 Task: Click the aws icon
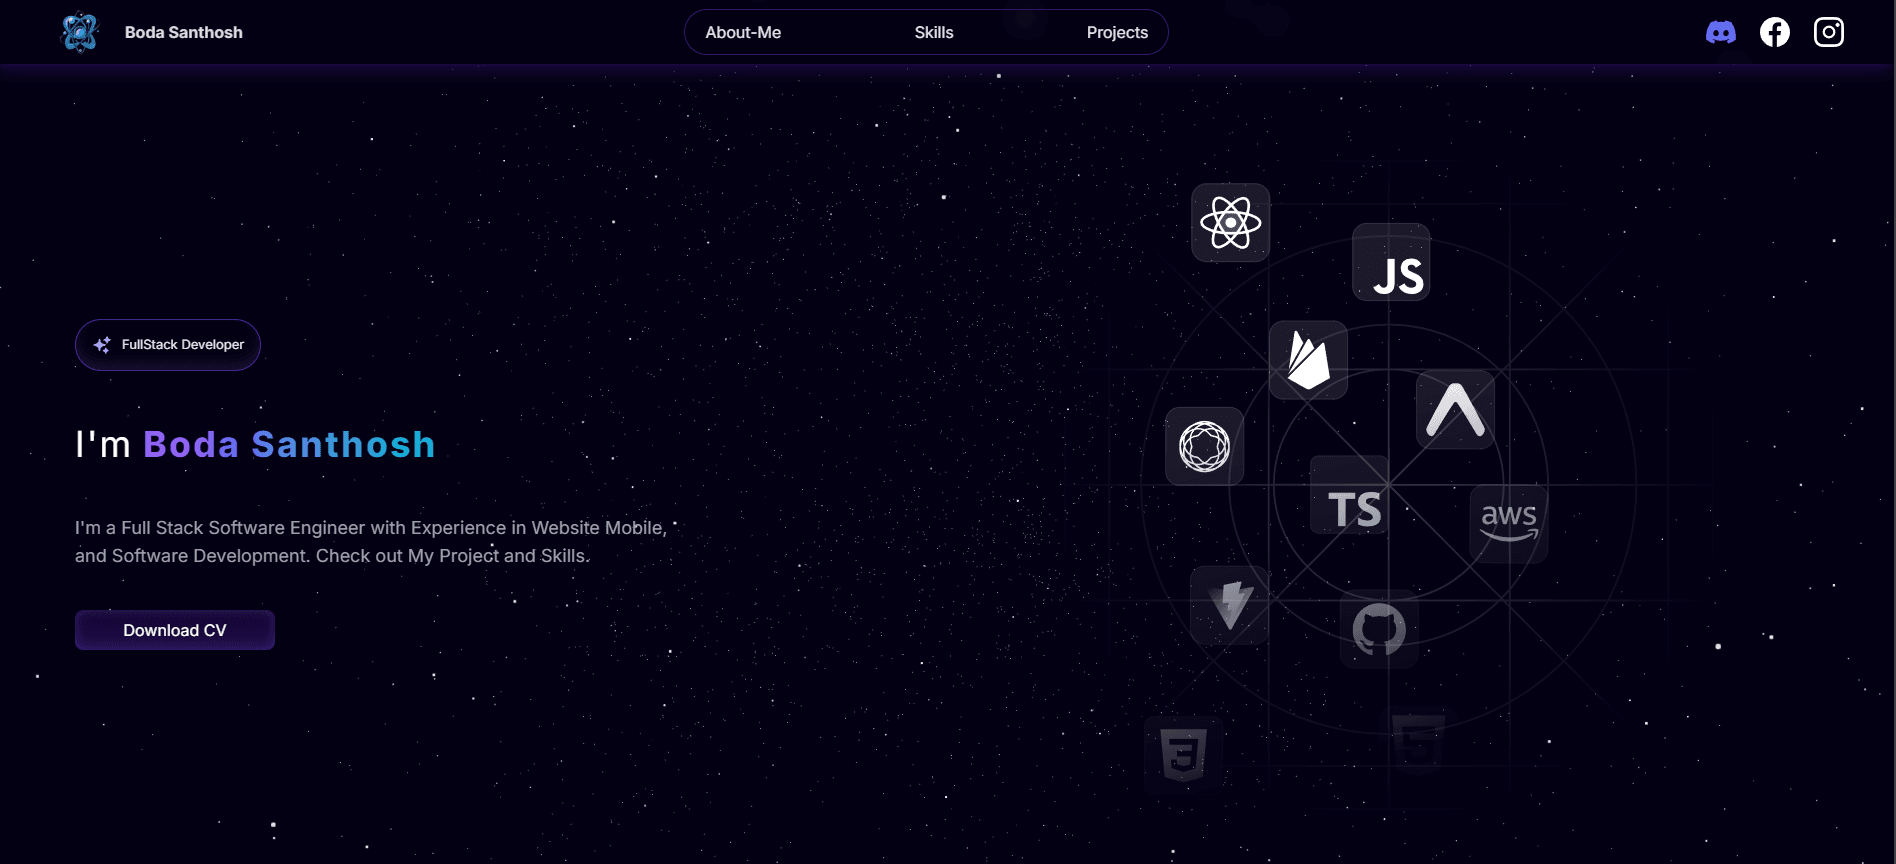(x=1509, y=523)
